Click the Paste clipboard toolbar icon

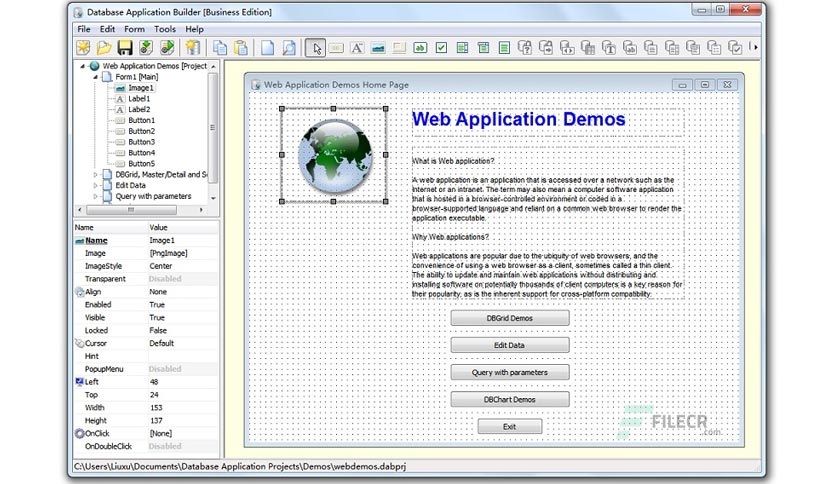tap(241, 48)
